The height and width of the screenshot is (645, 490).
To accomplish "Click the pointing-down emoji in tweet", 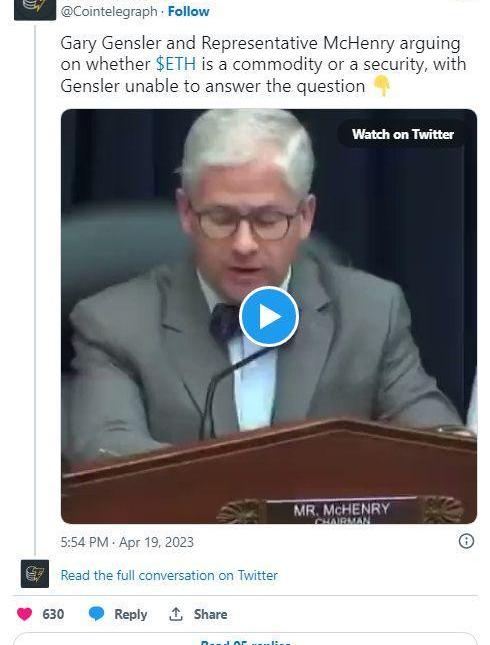I will 381,86.
